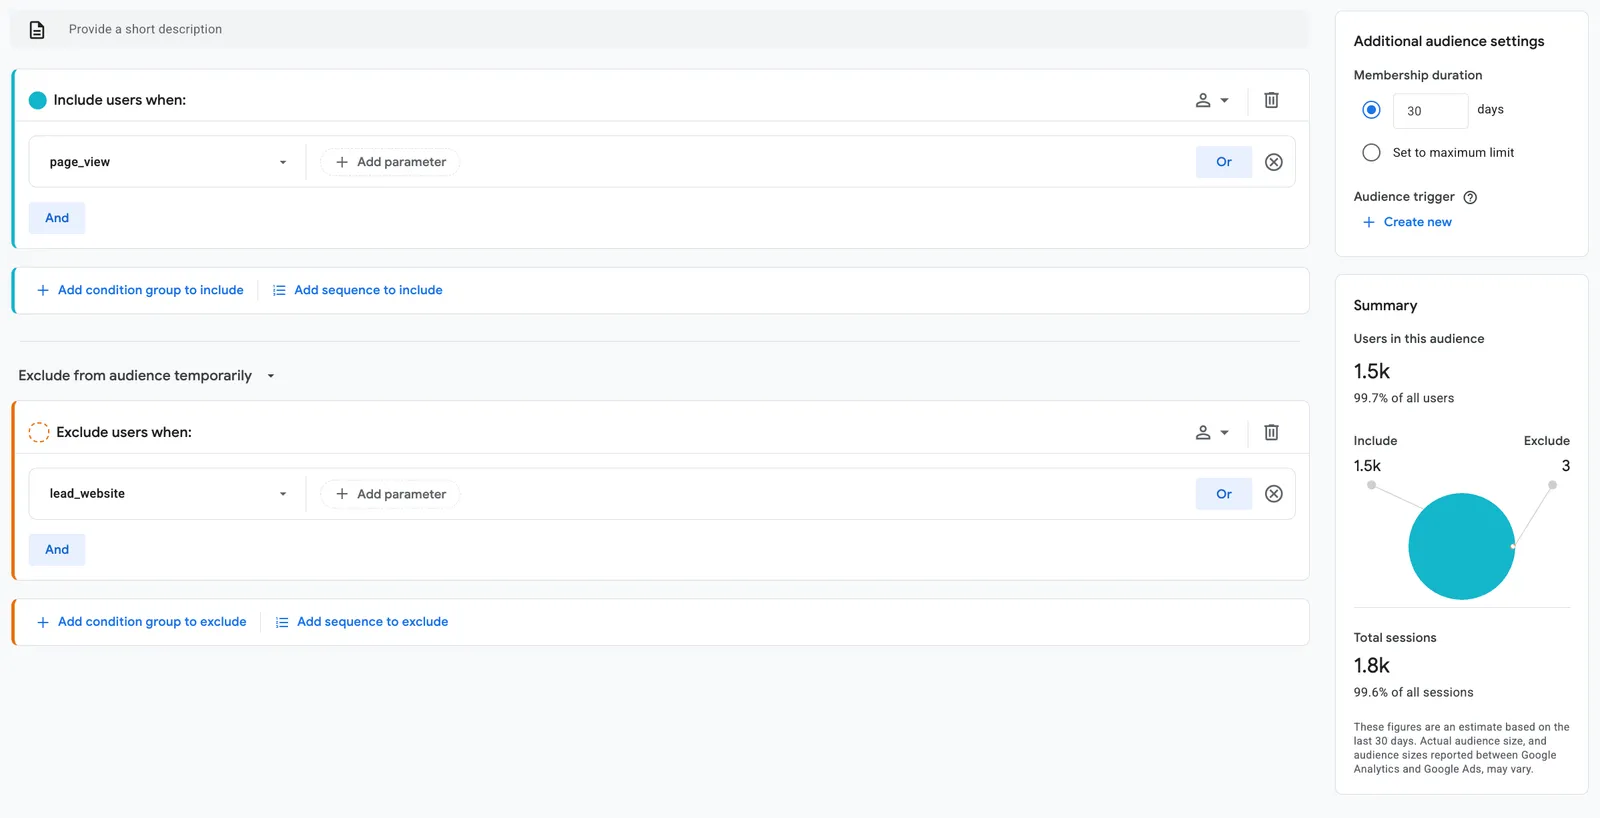The image size is (1600, 818).
Task: Click And button under page_view
Action: pos(57,218)
